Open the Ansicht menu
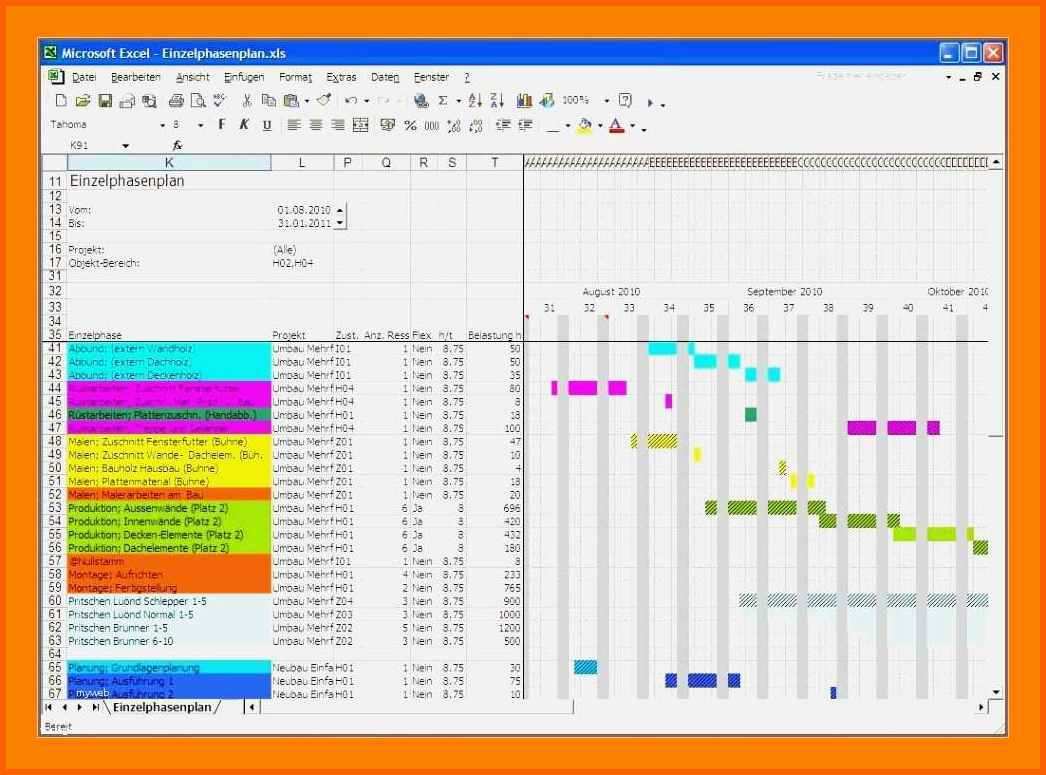Image resolution: width=1046 pixels, height=775 pixels. [x=193, y=77]
